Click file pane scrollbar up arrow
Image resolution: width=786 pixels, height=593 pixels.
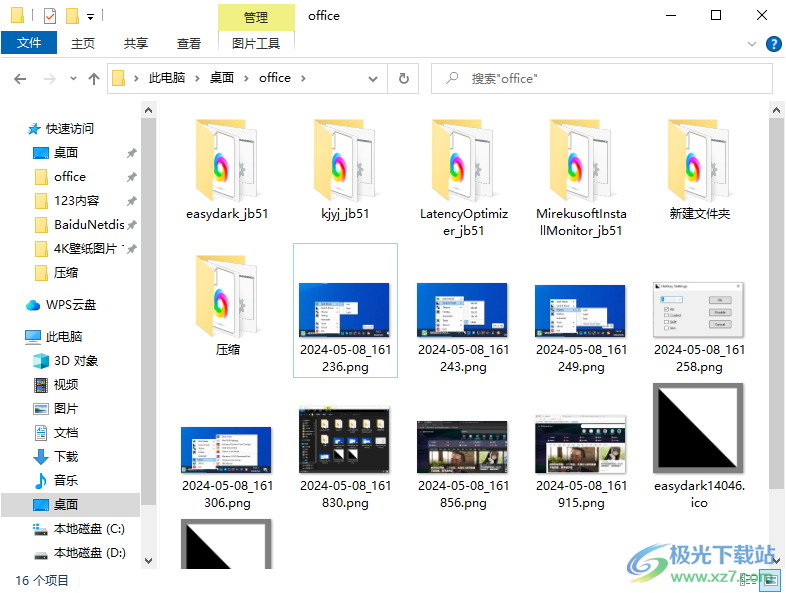tap(776, 110)
